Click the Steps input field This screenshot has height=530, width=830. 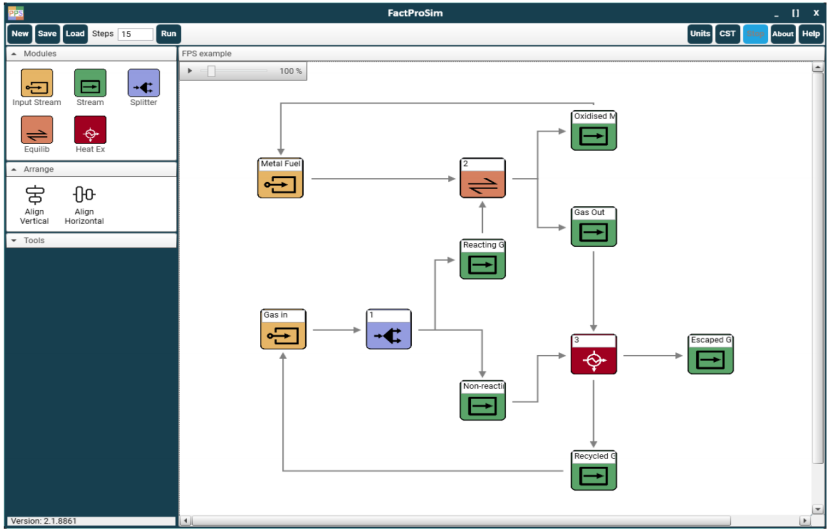pyautogui.click(x=135, y=34)
